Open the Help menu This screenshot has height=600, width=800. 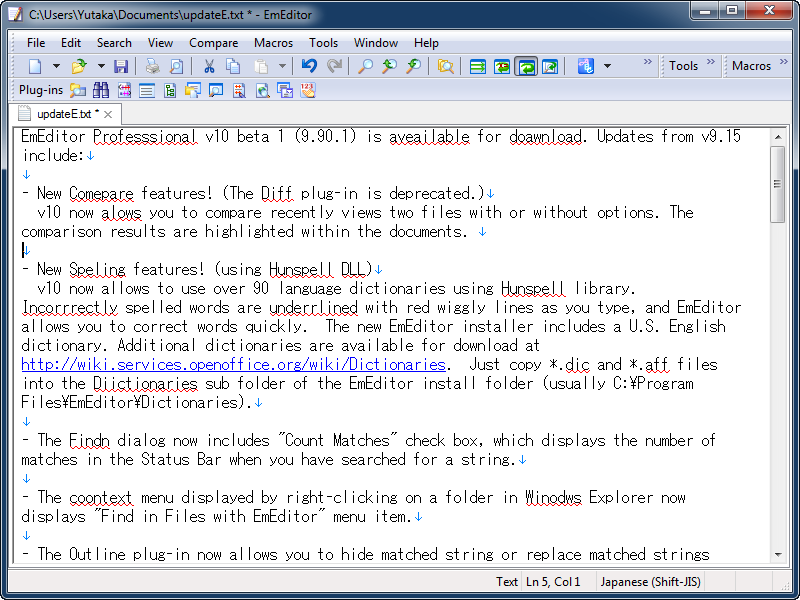pos(427,43)
